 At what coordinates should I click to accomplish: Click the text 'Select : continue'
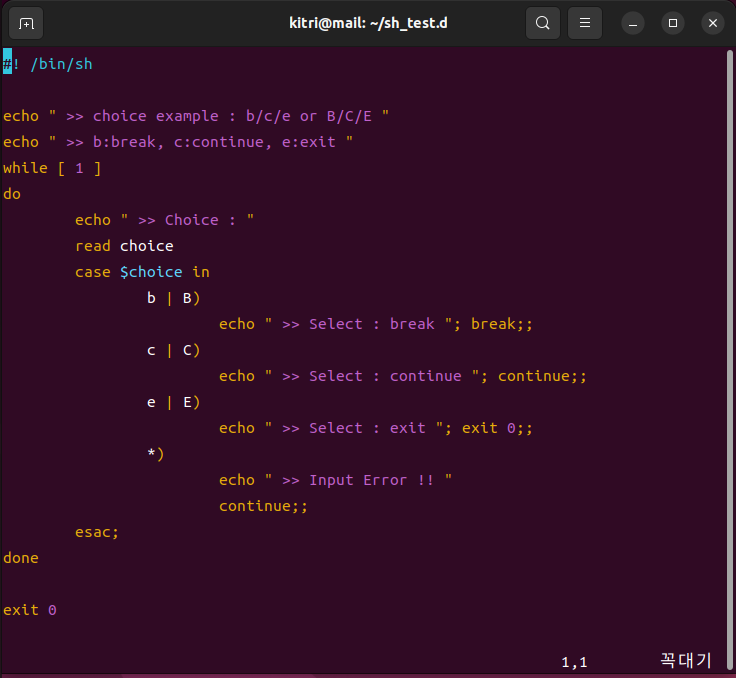pyautogui.click(x=385, y=376)
